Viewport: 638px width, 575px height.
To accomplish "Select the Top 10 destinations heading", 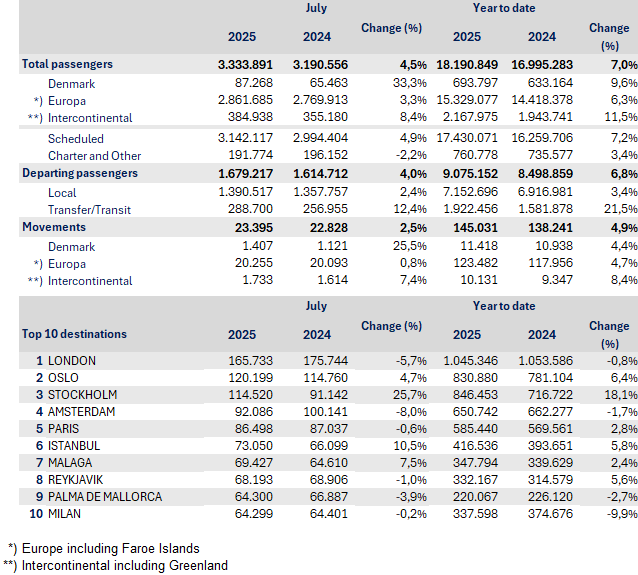I will pyautogui.click(x=75, y=334).
